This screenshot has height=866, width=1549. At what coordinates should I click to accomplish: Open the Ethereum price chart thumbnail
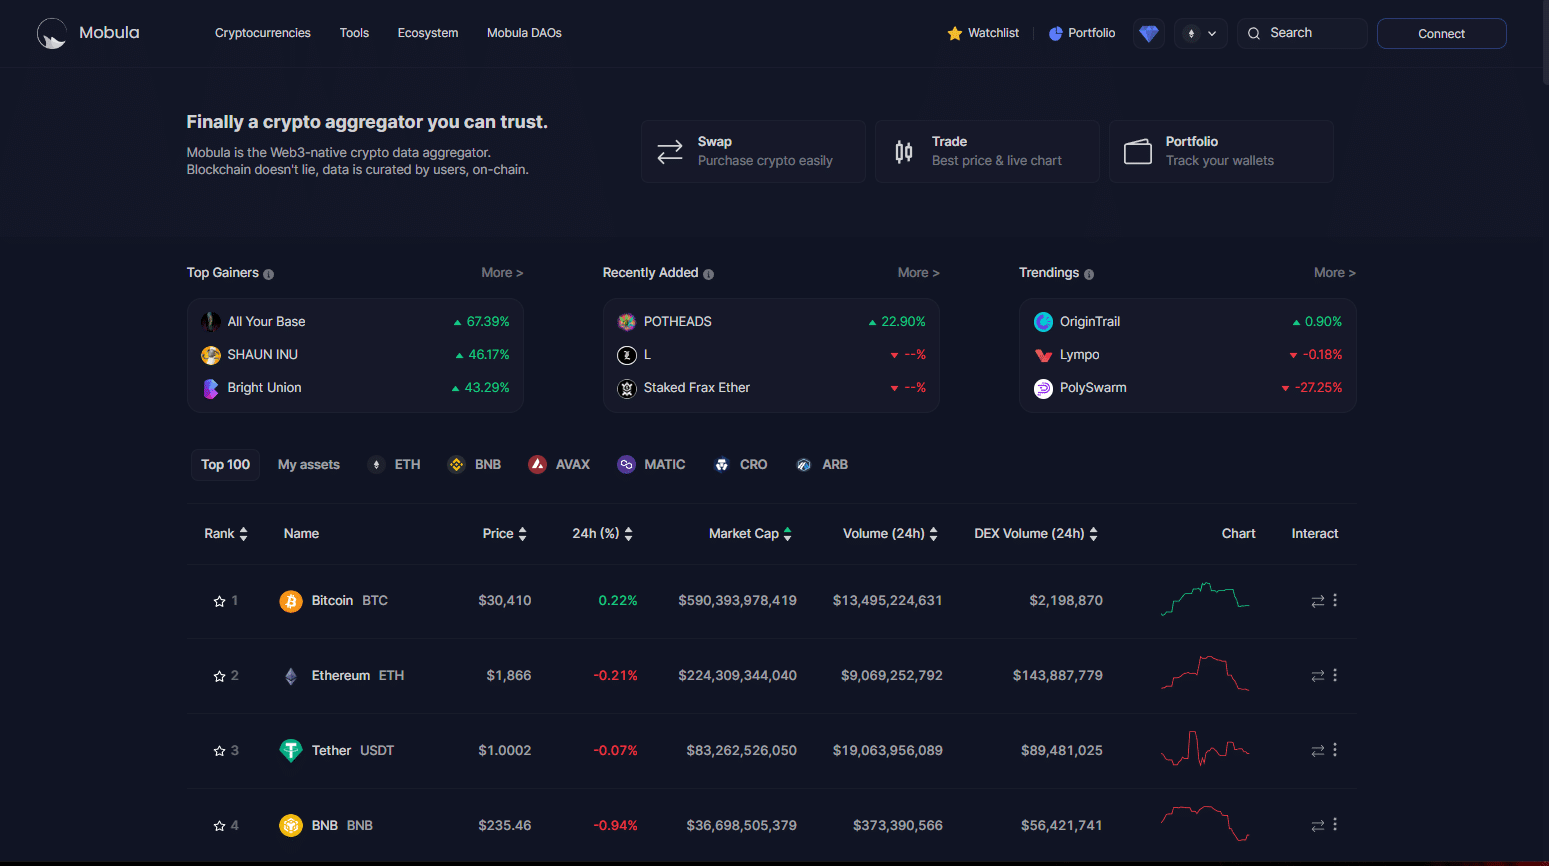(1205, 674)
